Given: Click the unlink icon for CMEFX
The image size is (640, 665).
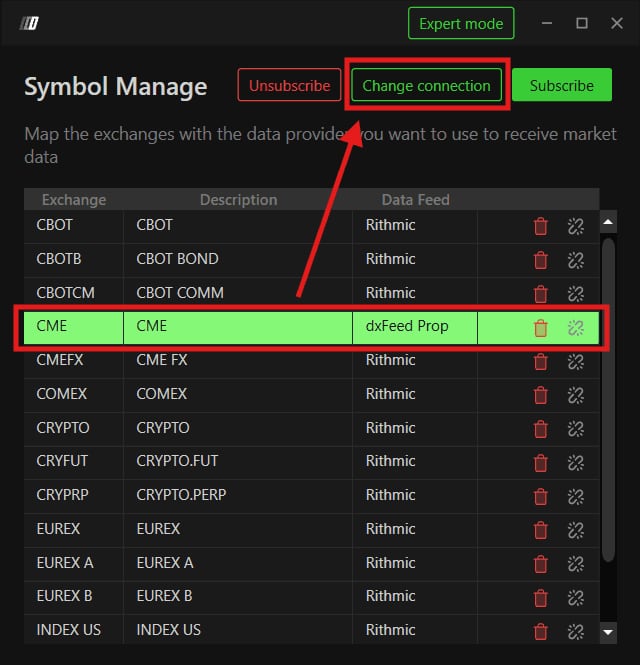Looking at the screenshot, I should click(x=576, y=361).
